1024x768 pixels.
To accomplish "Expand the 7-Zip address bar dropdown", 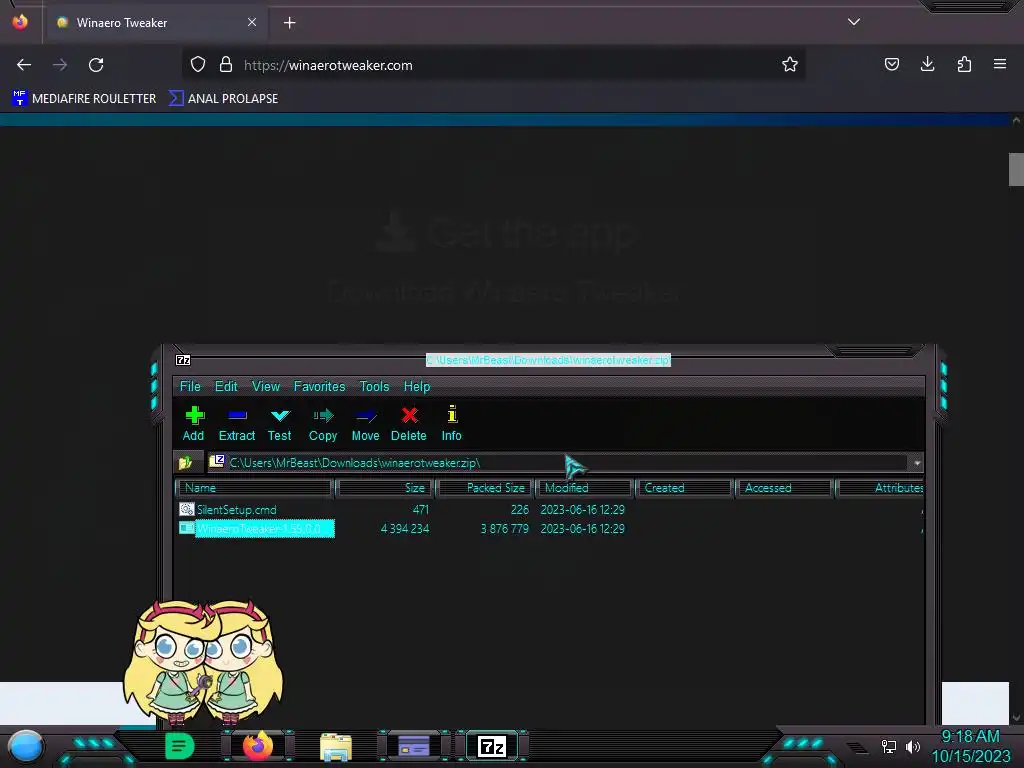I will coord(917,463).
